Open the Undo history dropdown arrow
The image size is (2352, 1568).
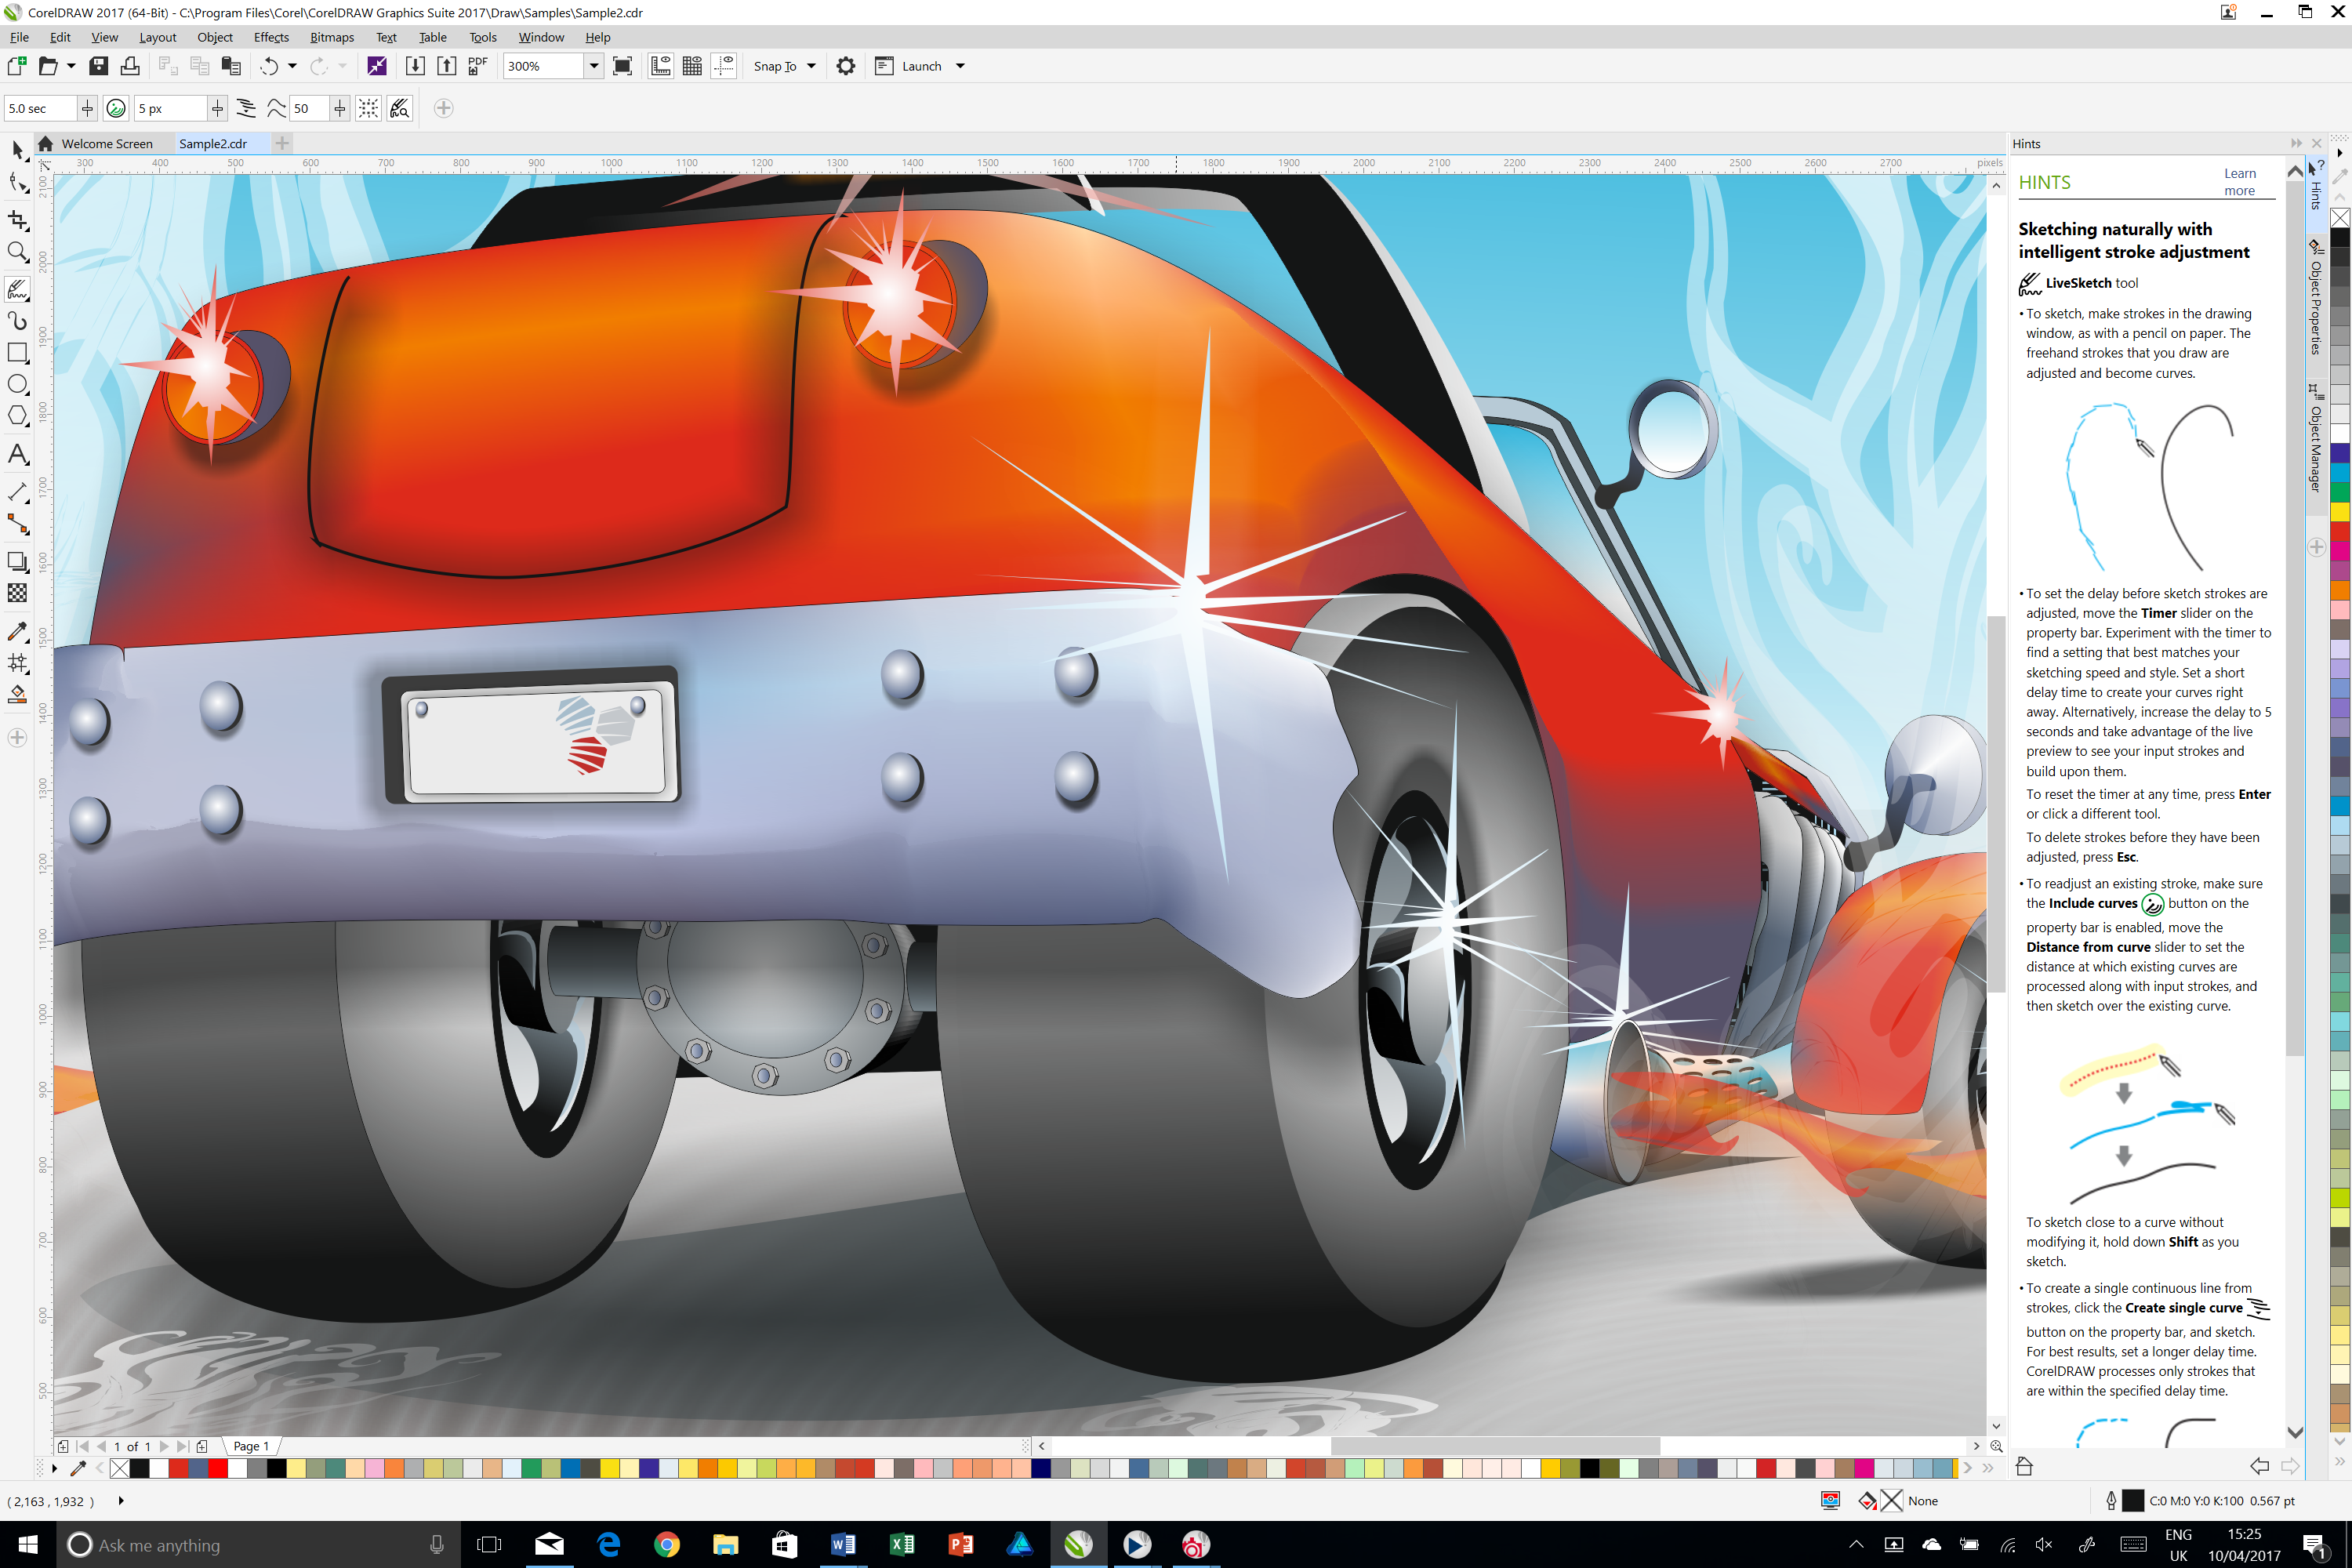(292, 66)
